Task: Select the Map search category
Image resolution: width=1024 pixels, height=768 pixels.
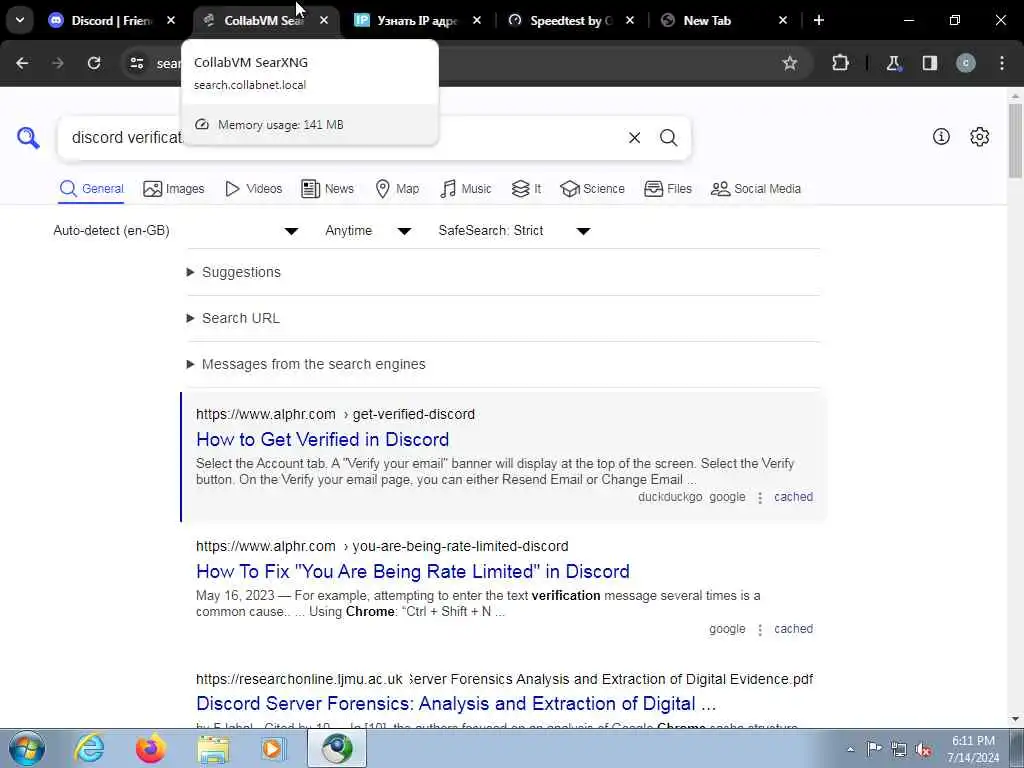Action: [397, 189]
